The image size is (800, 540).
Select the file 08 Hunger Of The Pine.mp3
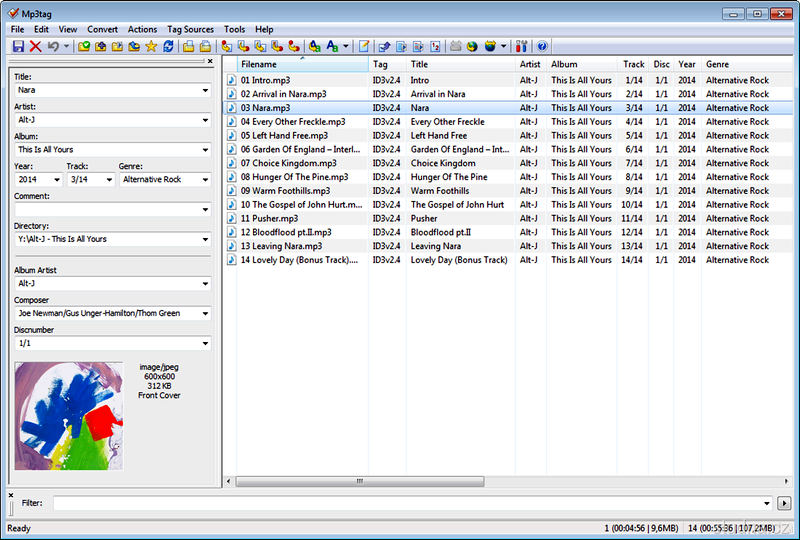tap(294, 177)
